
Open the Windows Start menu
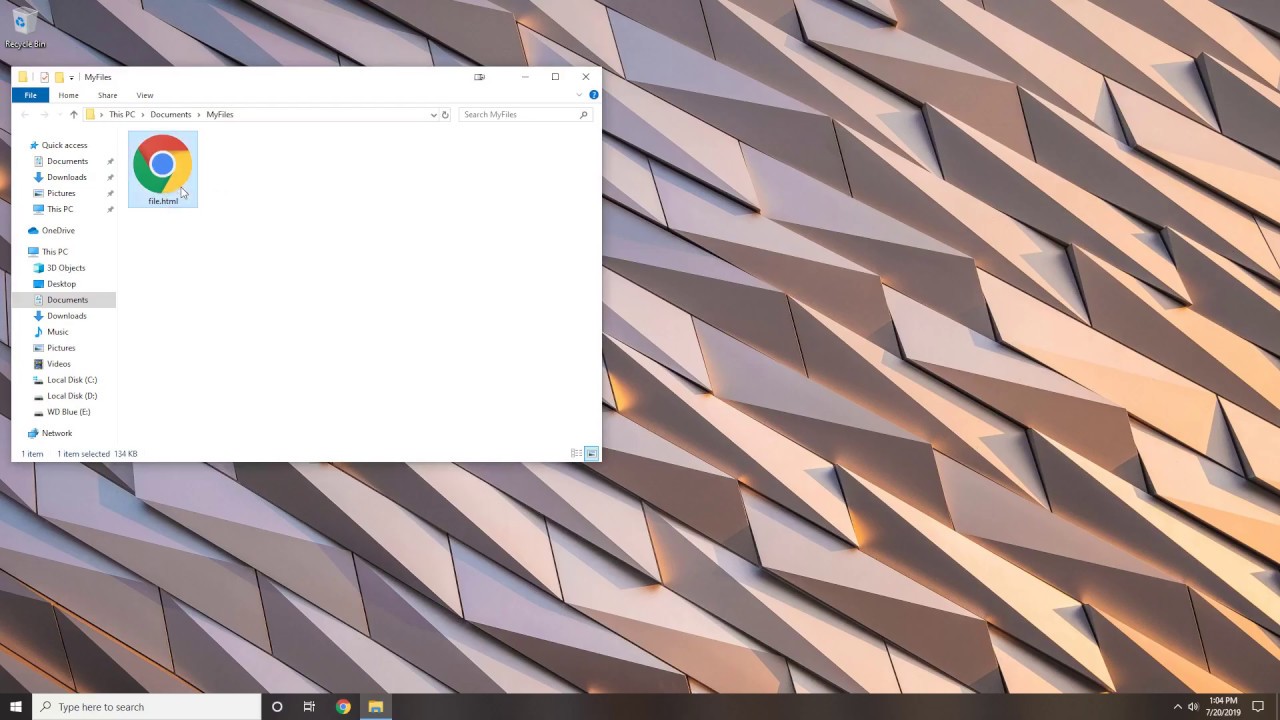(x=16, y=707)
